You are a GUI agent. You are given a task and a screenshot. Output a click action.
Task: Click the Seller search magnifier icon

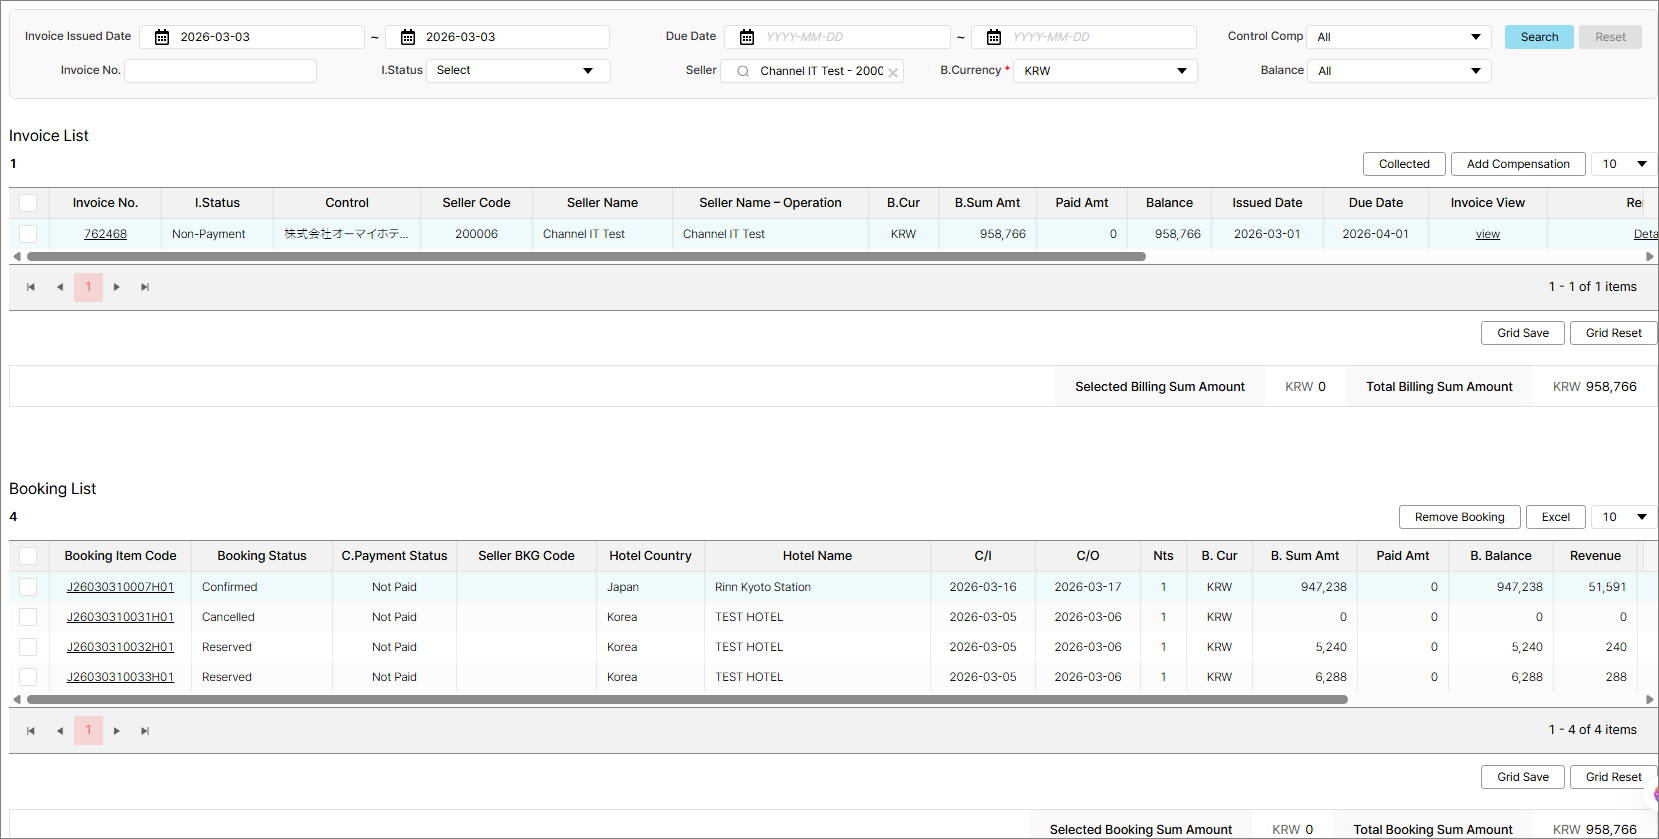click(743, 71)
